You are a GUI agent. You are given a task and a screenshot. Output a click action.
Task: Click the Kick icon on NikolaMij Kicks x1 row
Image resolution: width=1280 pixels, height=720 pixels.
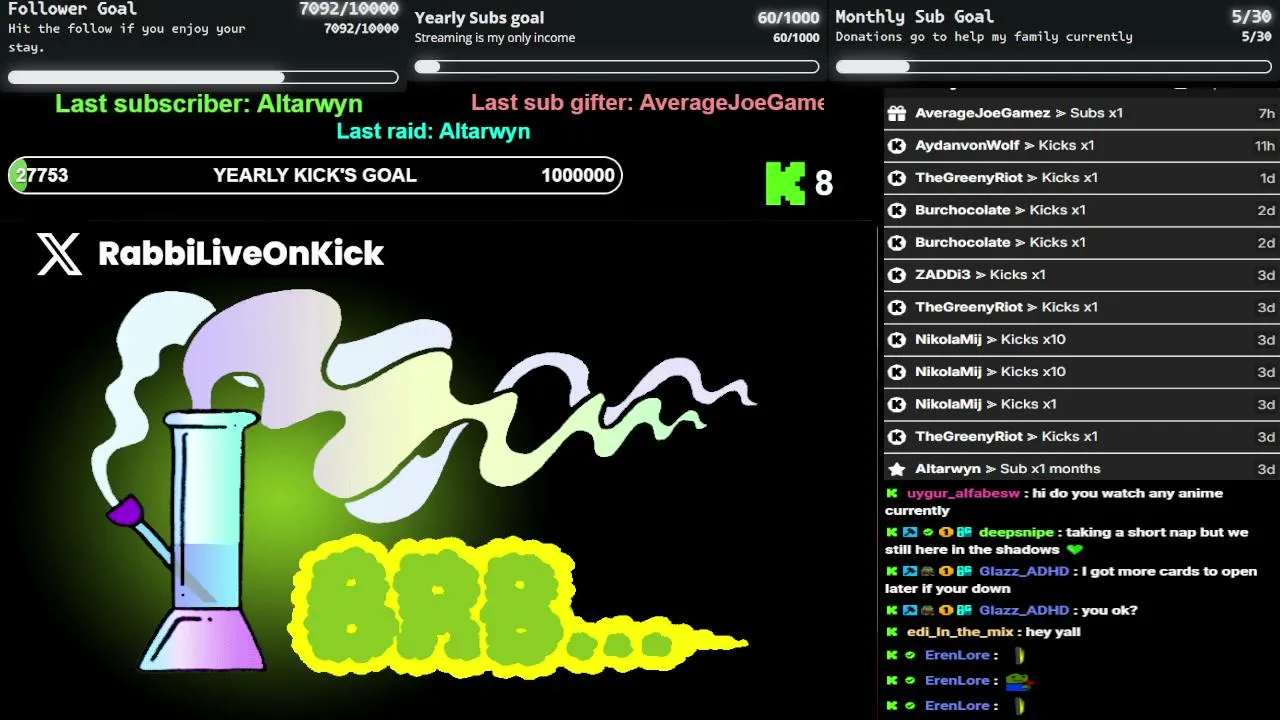[897, 404]
